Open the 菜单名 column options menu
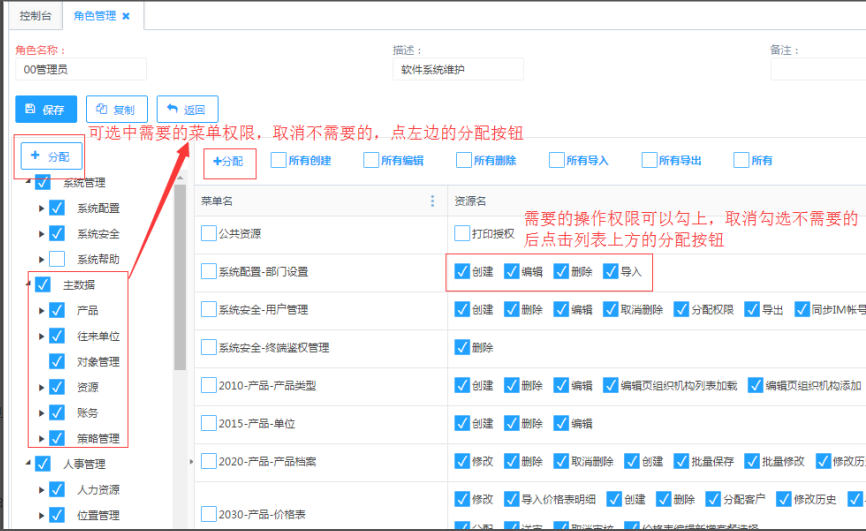 [432, 201]
